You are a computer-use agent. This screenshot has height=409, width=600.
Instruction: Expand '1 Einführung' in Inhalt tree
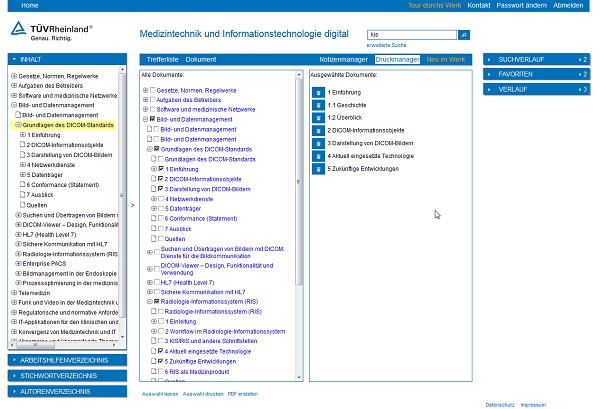23,135
